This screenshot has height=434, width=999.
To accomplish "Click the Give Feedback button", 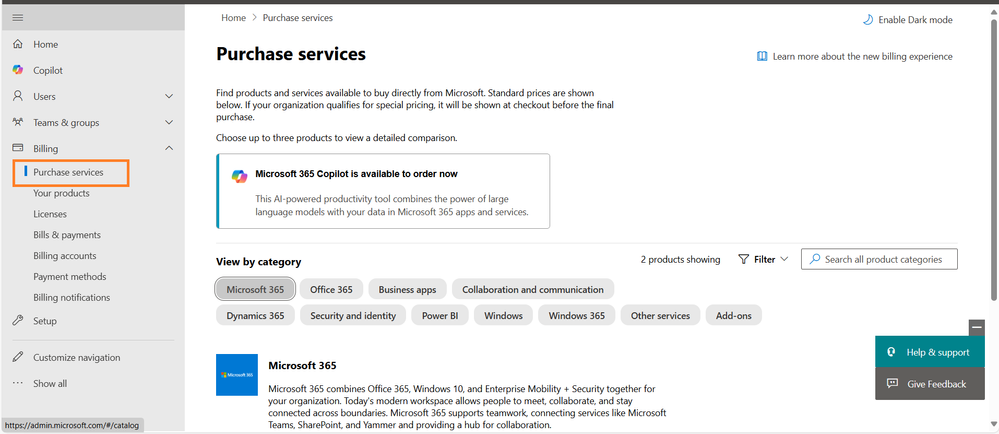I will click(930, 384).
